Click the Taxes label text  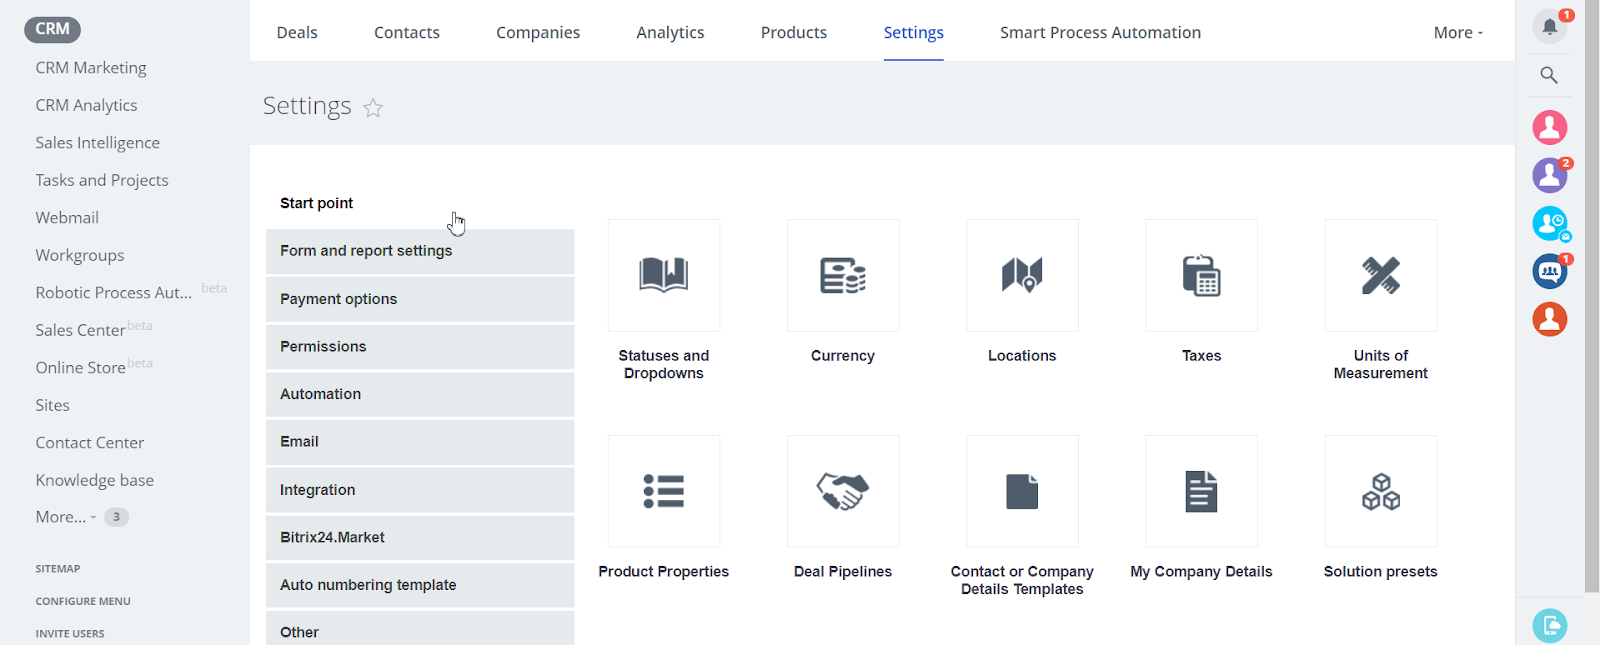[x=1201, y=356]
